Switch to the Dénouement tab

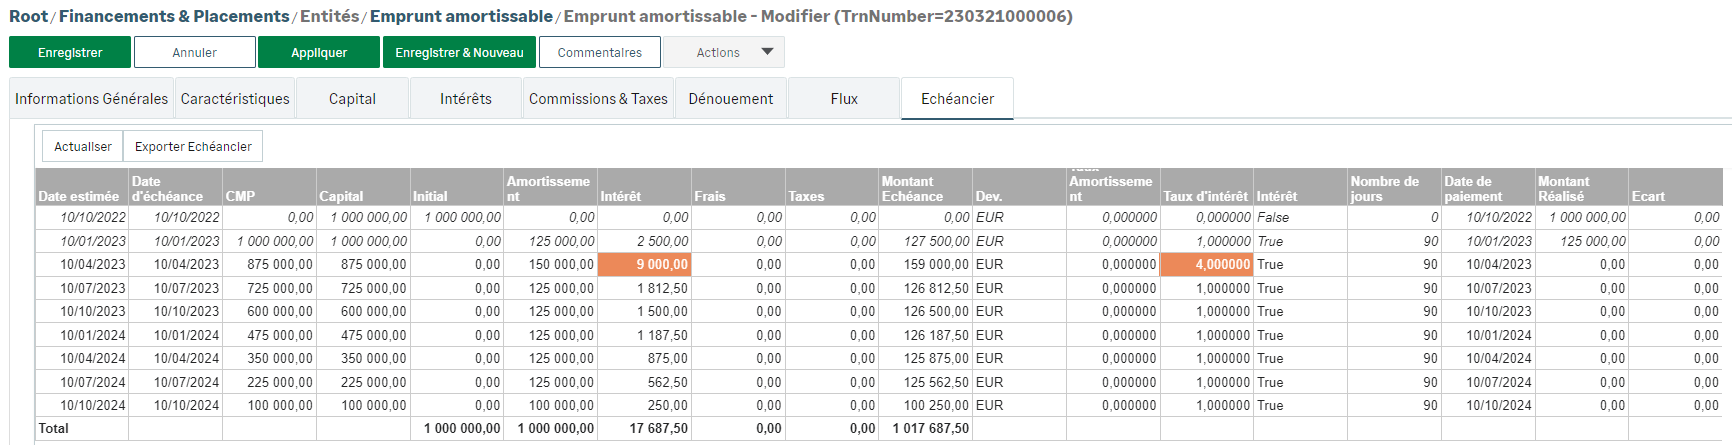(x=731, y=99)
